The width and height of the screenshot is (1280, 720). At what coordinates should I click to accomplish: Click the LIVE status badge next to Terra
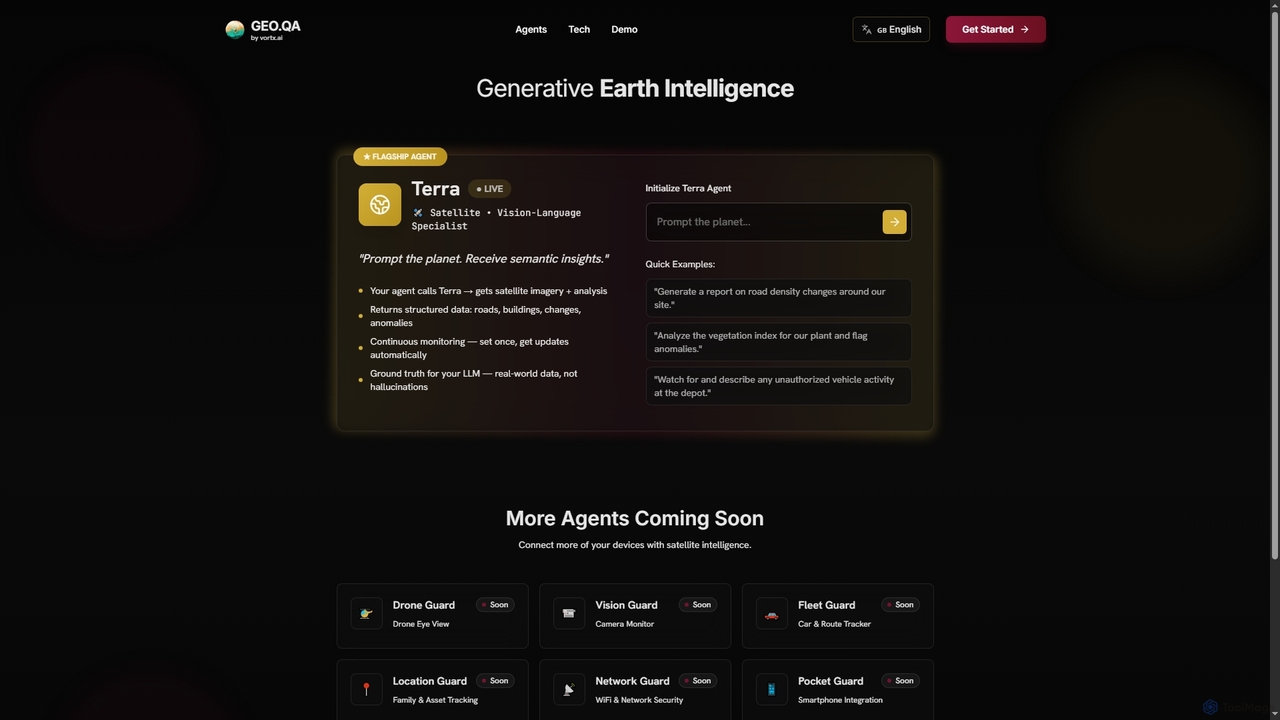(x=490, y=189)
